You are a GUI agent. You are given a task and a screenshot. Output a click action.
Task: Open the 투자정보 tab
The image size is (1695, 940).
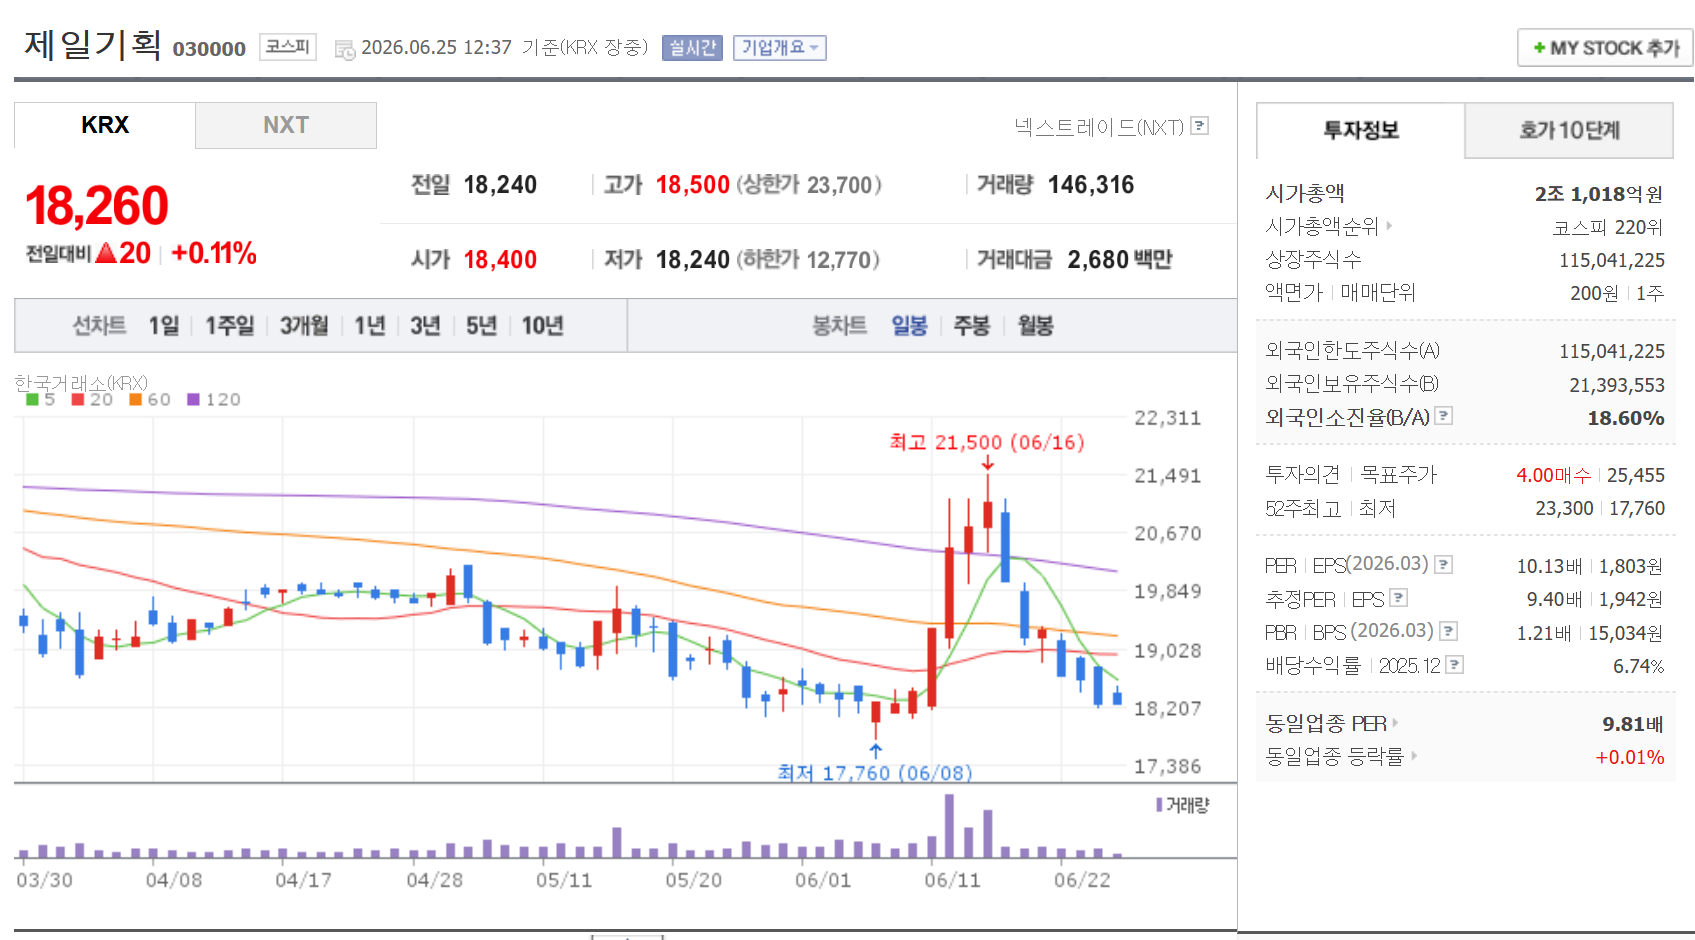[x=1361, y=130]
